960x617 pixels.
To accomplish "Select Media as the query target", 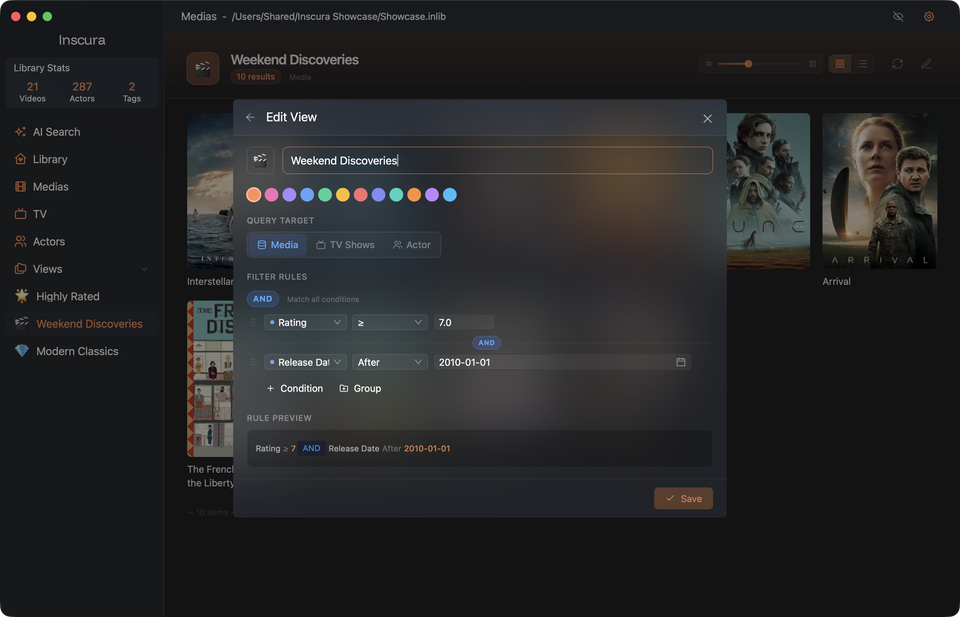I will [x=278, y=245].
